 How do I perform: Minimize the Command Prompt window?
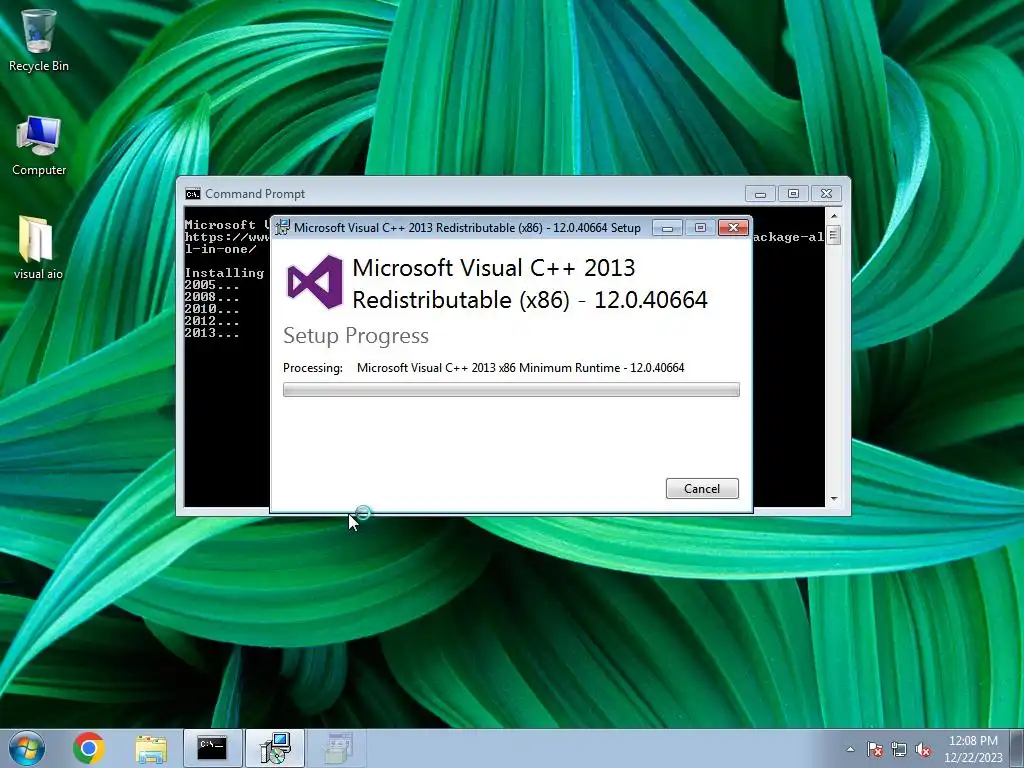[x=760, y=194]
